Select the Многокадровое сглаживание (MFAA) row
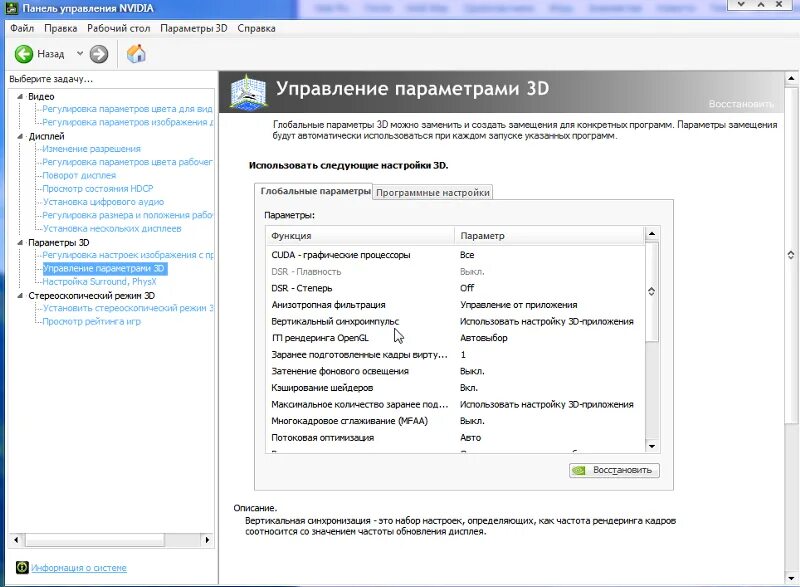The width and height of the screenshot is (800, 587). pos(455,421)
